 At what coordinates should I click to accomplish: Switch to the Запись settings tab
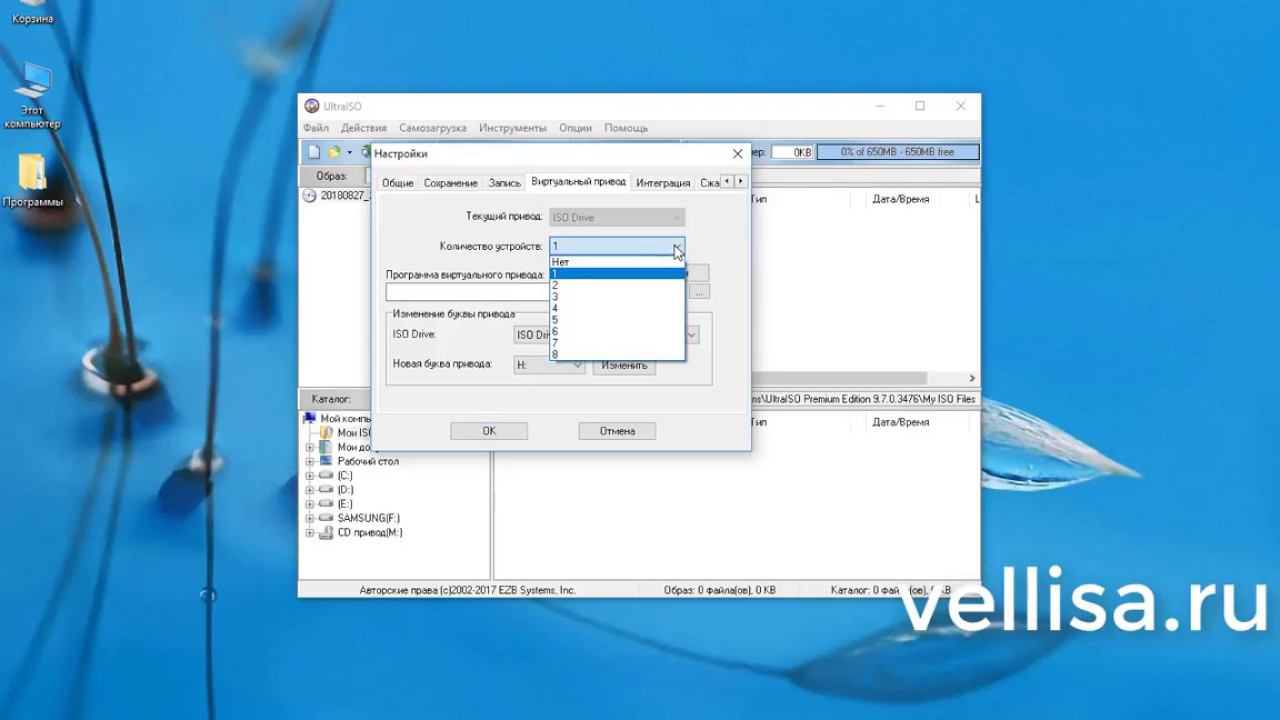click(x=504, y=183)
